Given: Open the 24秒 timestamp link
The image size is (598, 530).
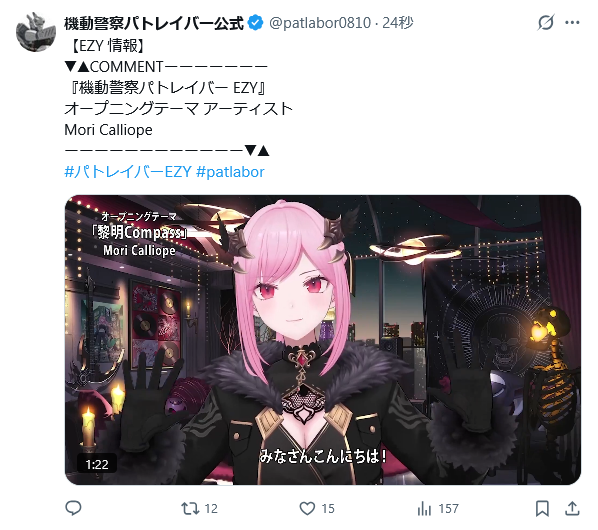Looking at the screenshot, I should click(398, 23).
